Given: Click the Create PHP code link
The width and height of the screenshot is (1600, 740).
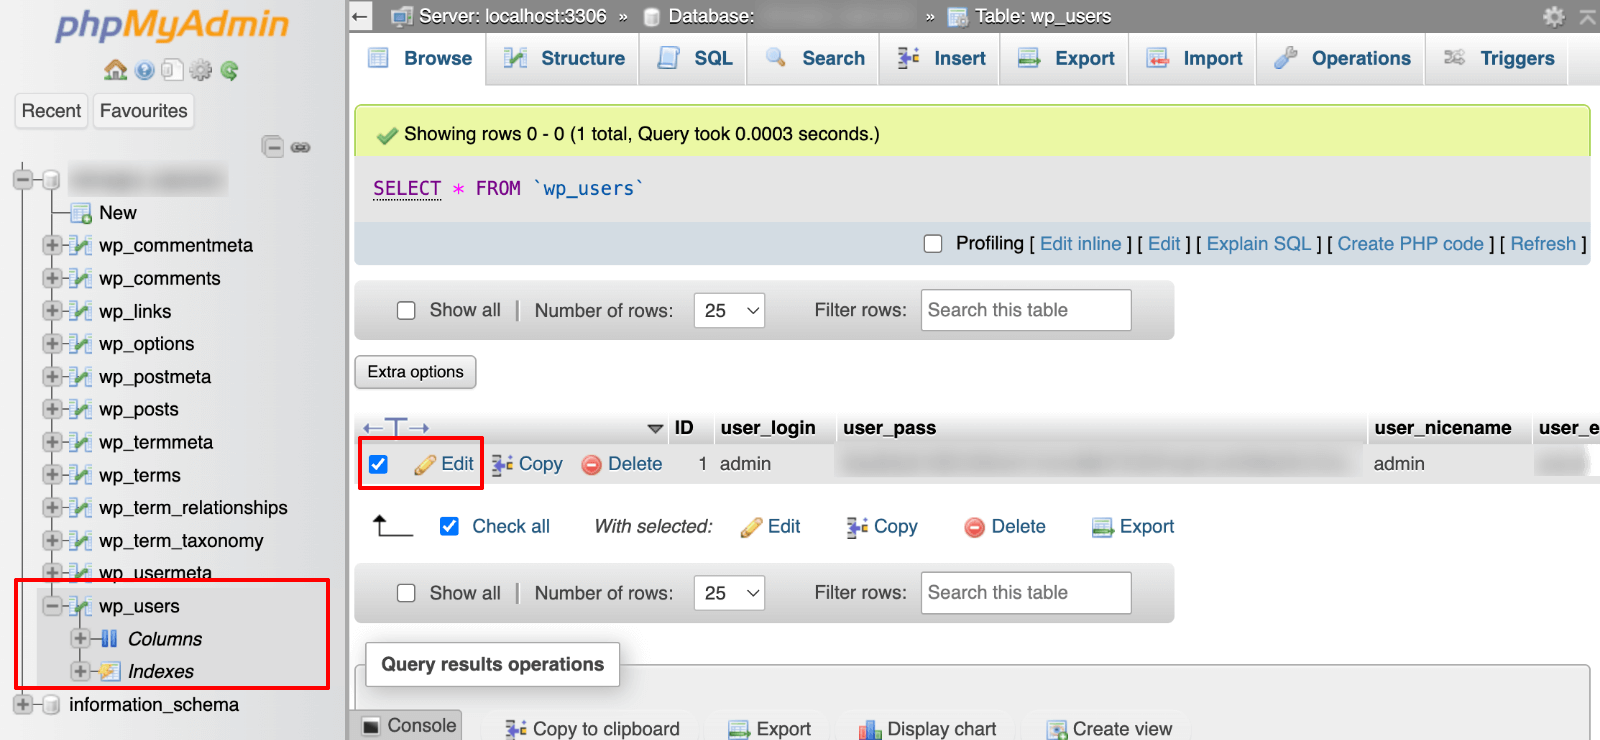Looking at the screenshot, I should [1411, 244].
